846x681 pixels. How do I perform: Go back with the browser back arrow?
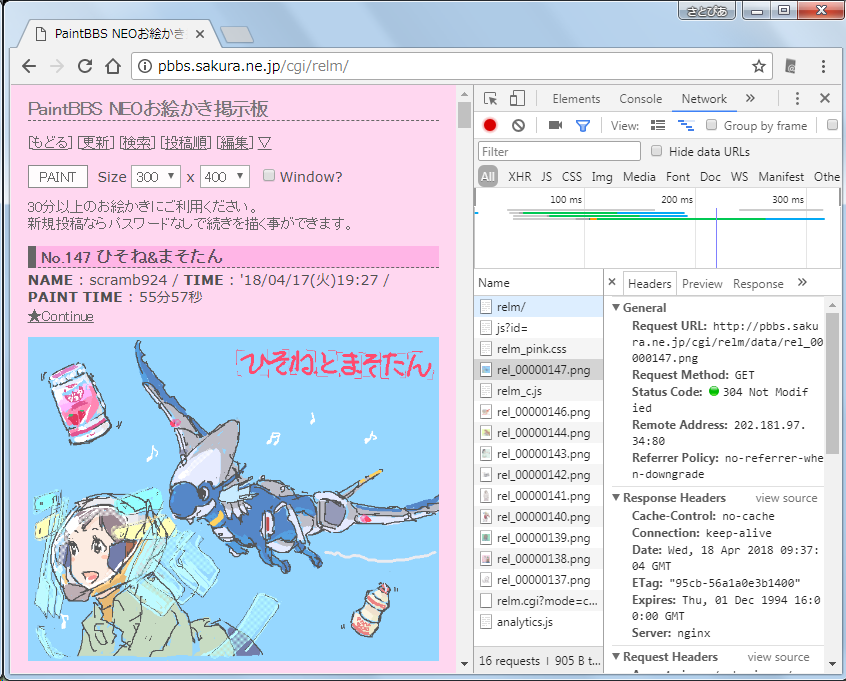[x=29, y=66]
